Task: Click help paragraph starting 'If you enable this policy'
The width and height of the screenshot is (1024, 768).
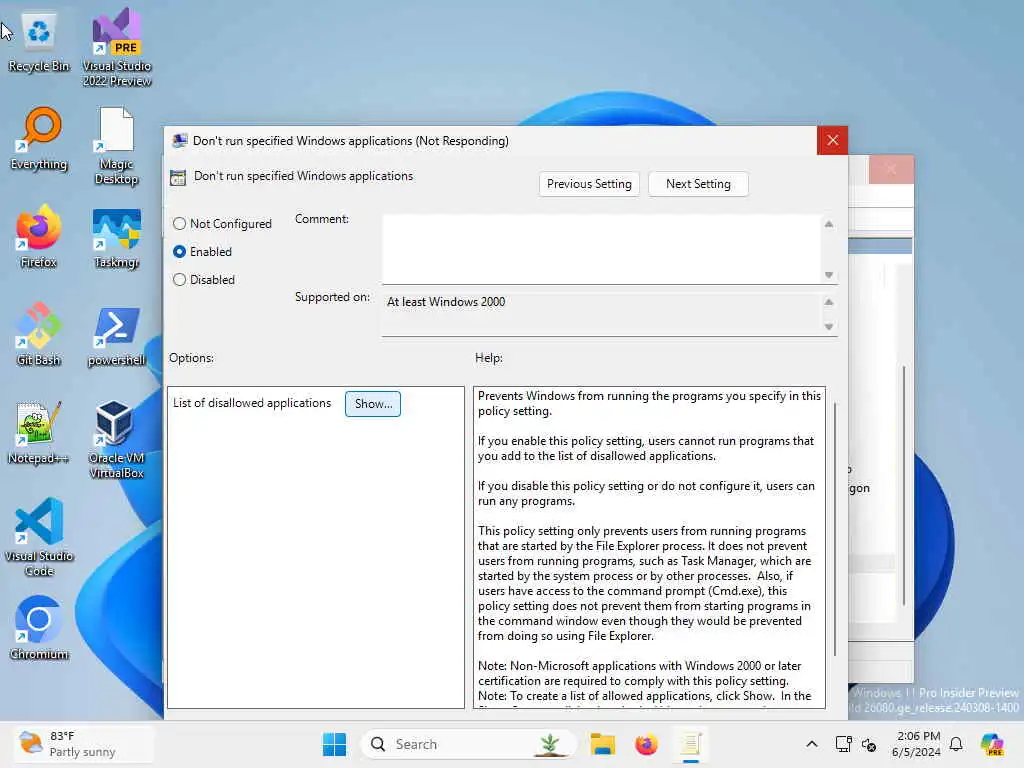Action: pos(646,449)
